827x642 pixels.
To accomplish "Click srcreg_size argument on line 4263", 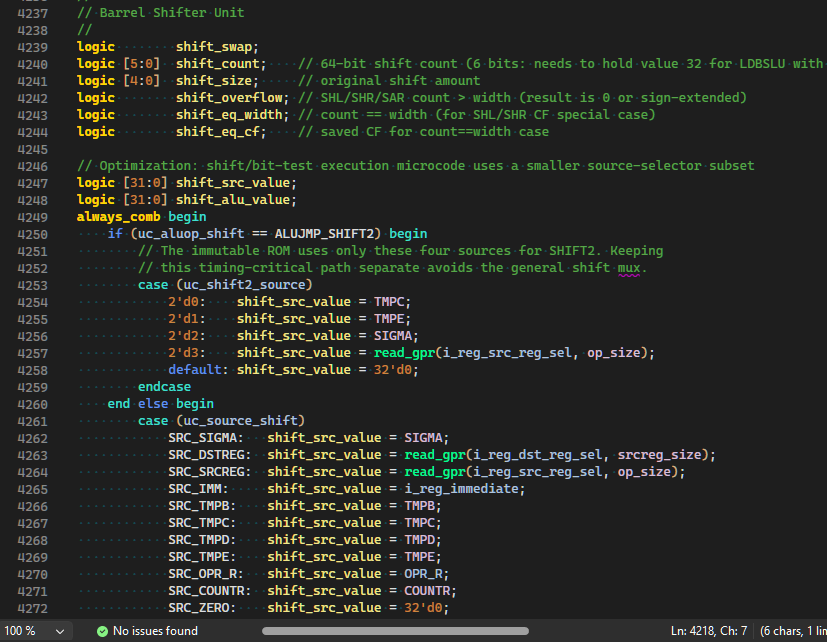I will pyautogui.click(x=659, y=455).
